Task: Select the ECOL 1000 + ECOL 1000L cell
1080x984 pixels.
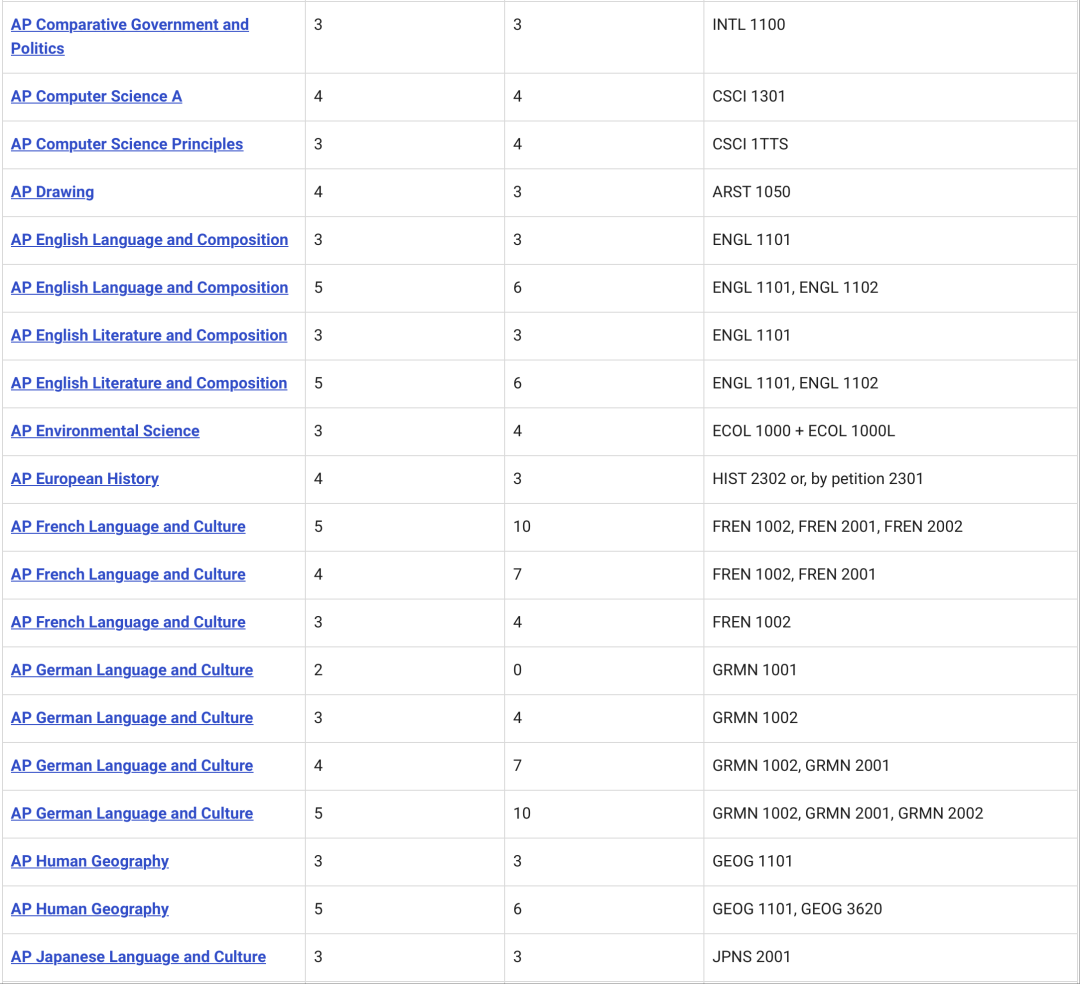Action: [890, 432]
